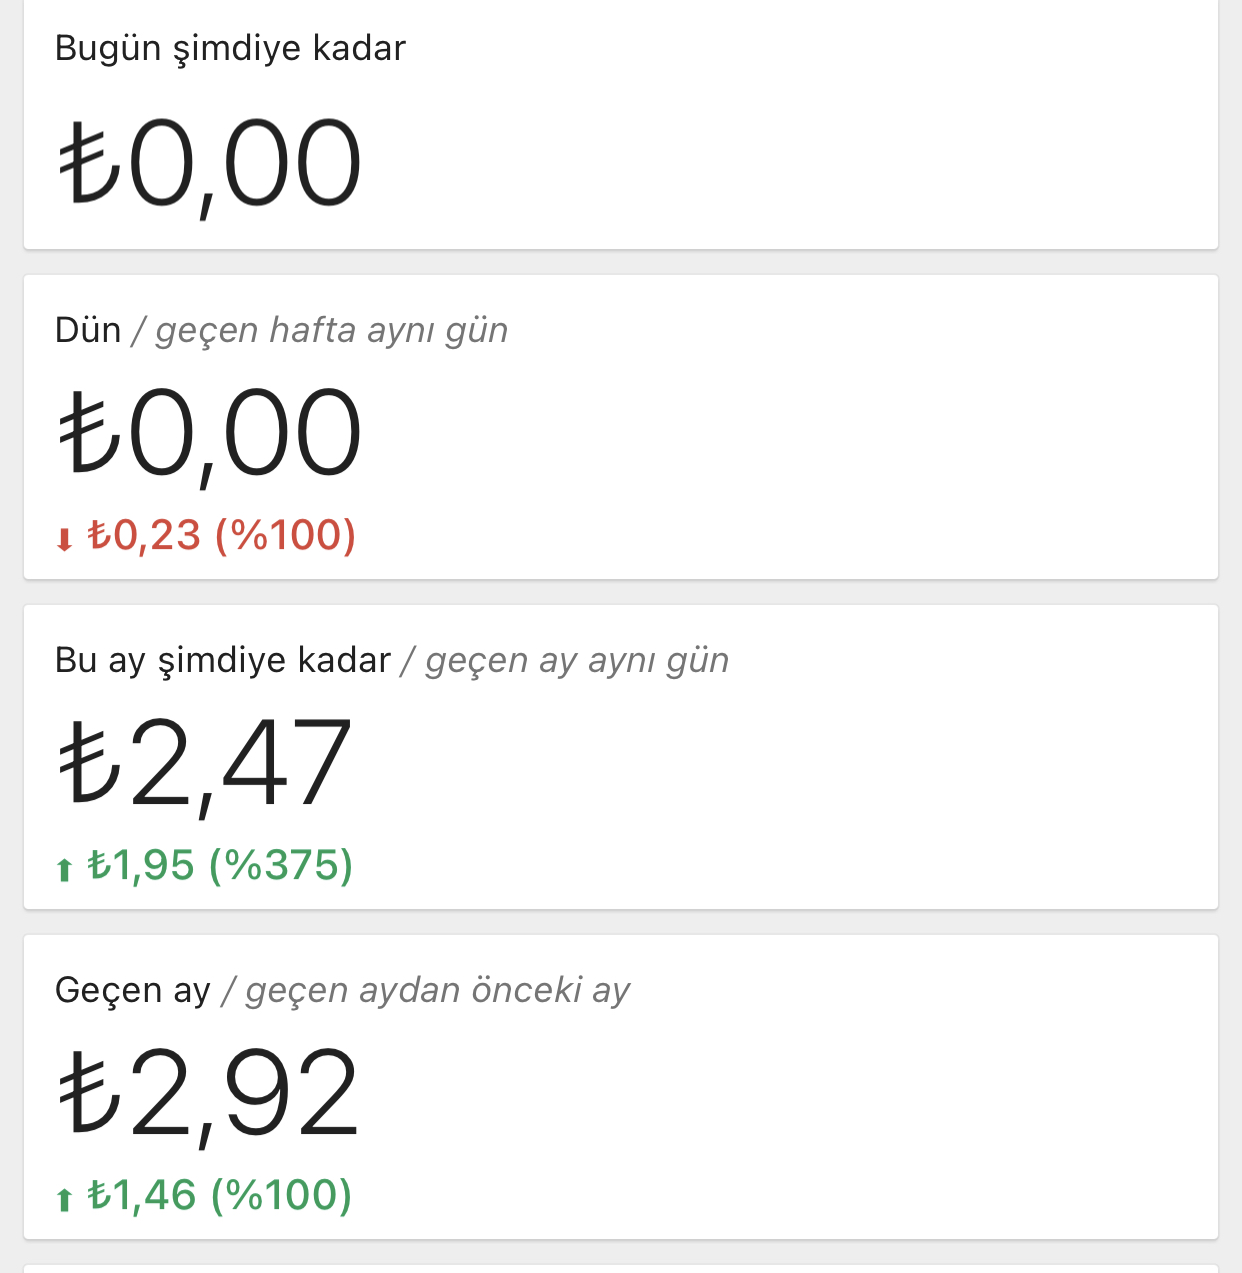Click the ₺1,95 (%375) increase text

(x=220, y=866)
